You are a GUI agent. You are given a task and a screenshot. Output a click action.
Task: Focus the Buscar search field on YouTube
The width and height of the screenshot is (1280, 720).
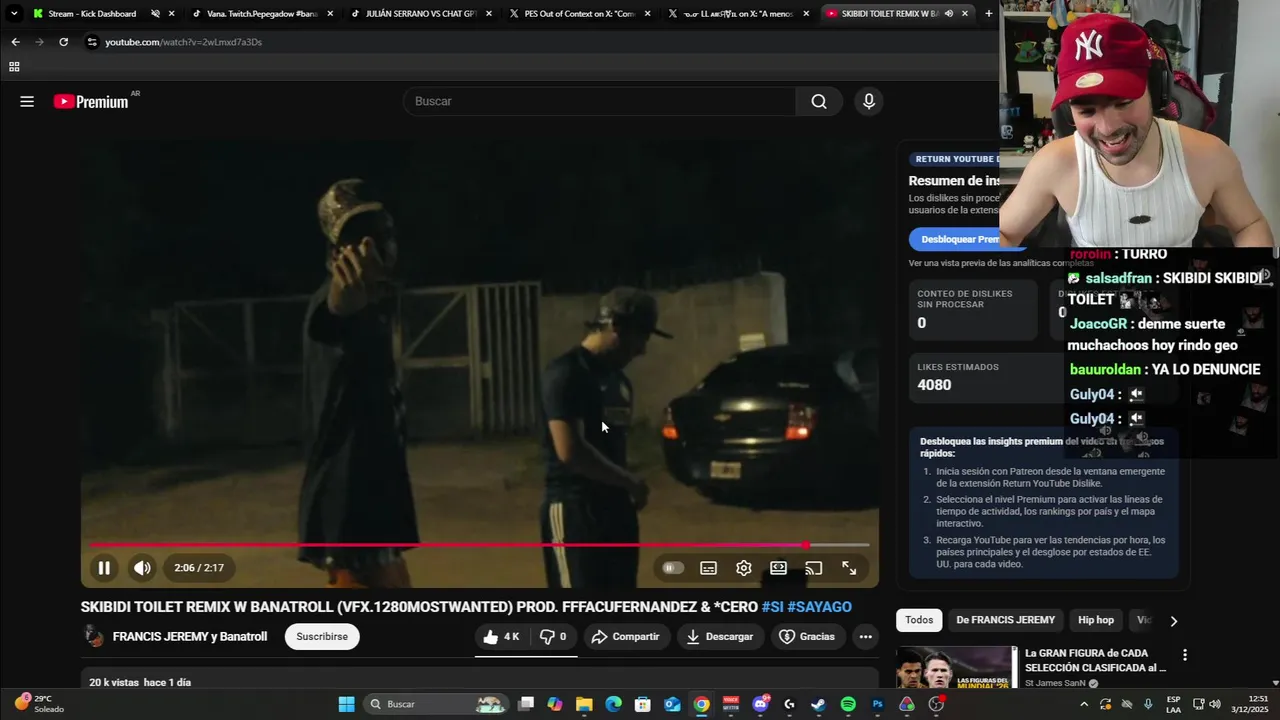tap(600, 101)
